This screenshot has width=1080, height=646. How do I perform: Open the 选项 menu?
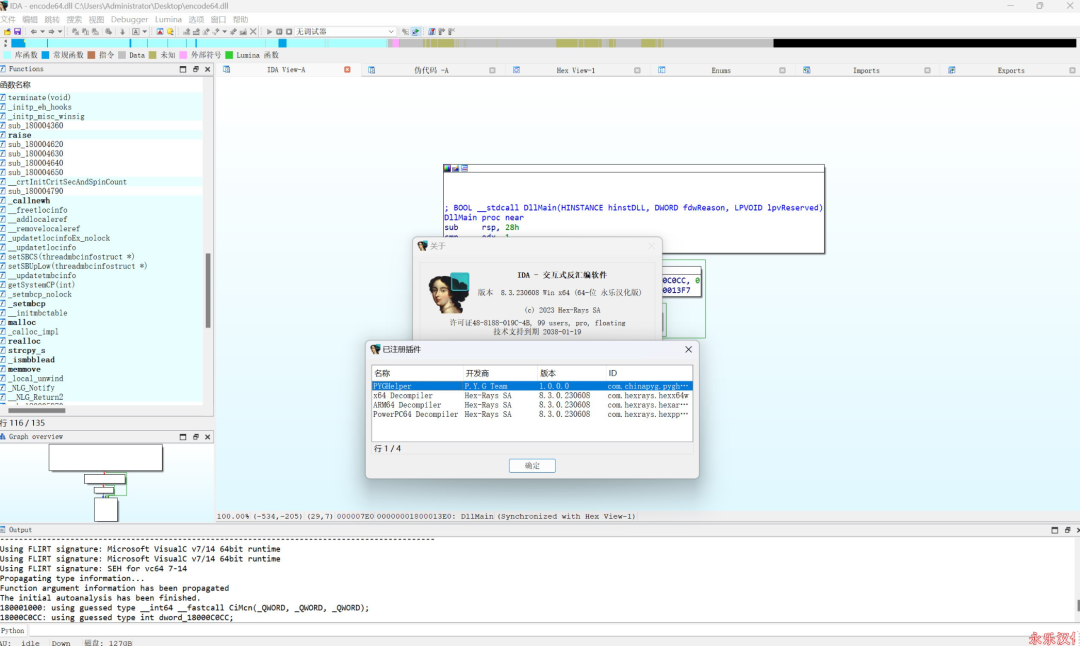(x=196, y=20)
